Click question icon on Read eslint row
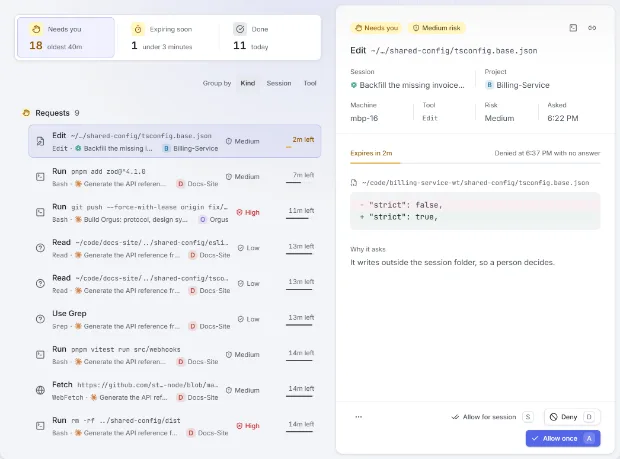 40,248
